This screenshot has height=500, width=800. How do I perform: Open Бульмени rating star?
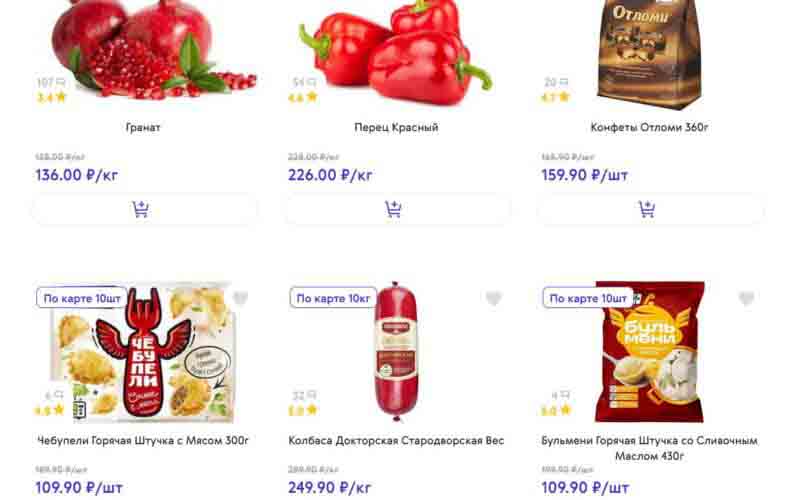click(x=565, y=410)
